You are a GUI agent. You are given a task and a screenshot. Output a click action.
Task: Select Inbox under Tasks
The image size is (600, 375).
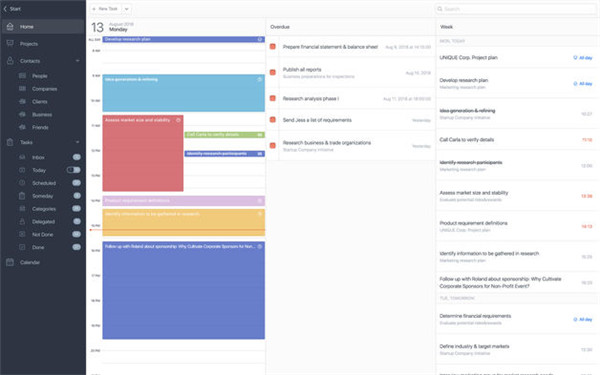point(38,157)
